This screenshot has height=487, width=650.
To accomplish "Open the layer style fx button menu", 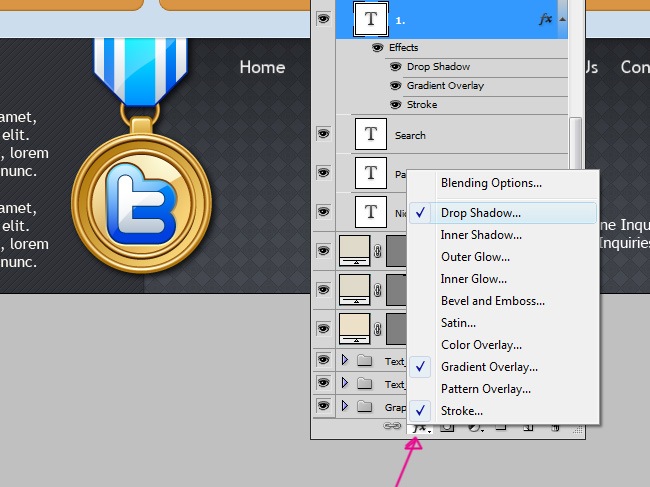I will tap(420, 428).
